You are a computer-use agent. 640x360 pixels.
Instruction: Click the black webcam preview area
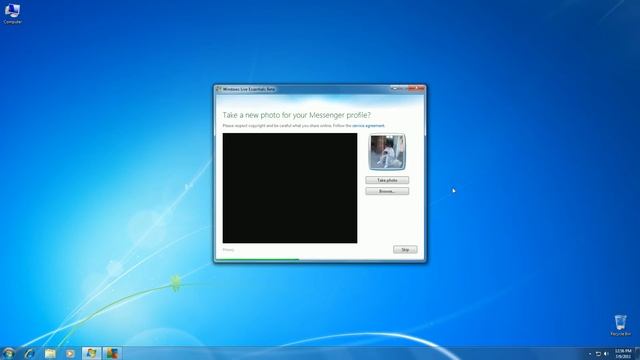(x=290, y=188)
